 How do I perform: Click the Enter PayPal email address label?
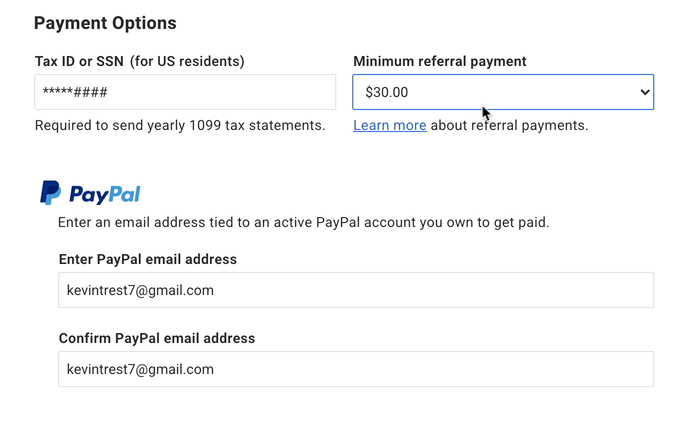pyautogui.click(x=148, y=259)
